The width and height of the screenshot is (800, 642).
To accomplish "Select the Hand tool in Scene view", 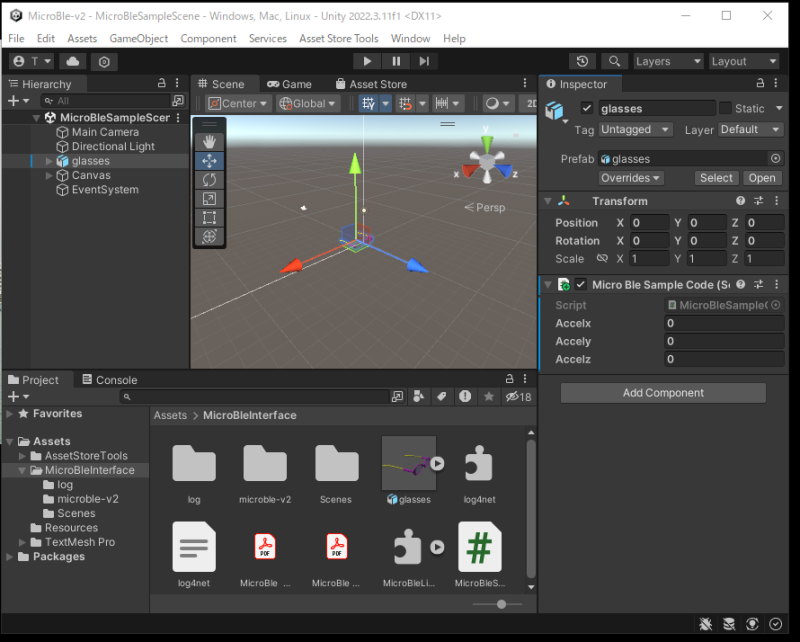I will (209, 141).
